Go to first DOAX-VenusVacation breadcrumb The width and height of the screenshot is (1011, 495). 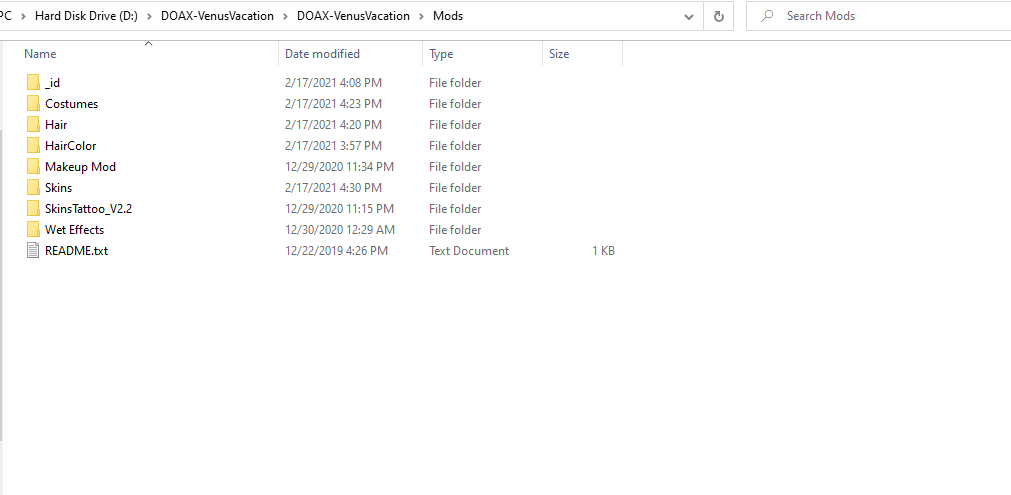217,16
